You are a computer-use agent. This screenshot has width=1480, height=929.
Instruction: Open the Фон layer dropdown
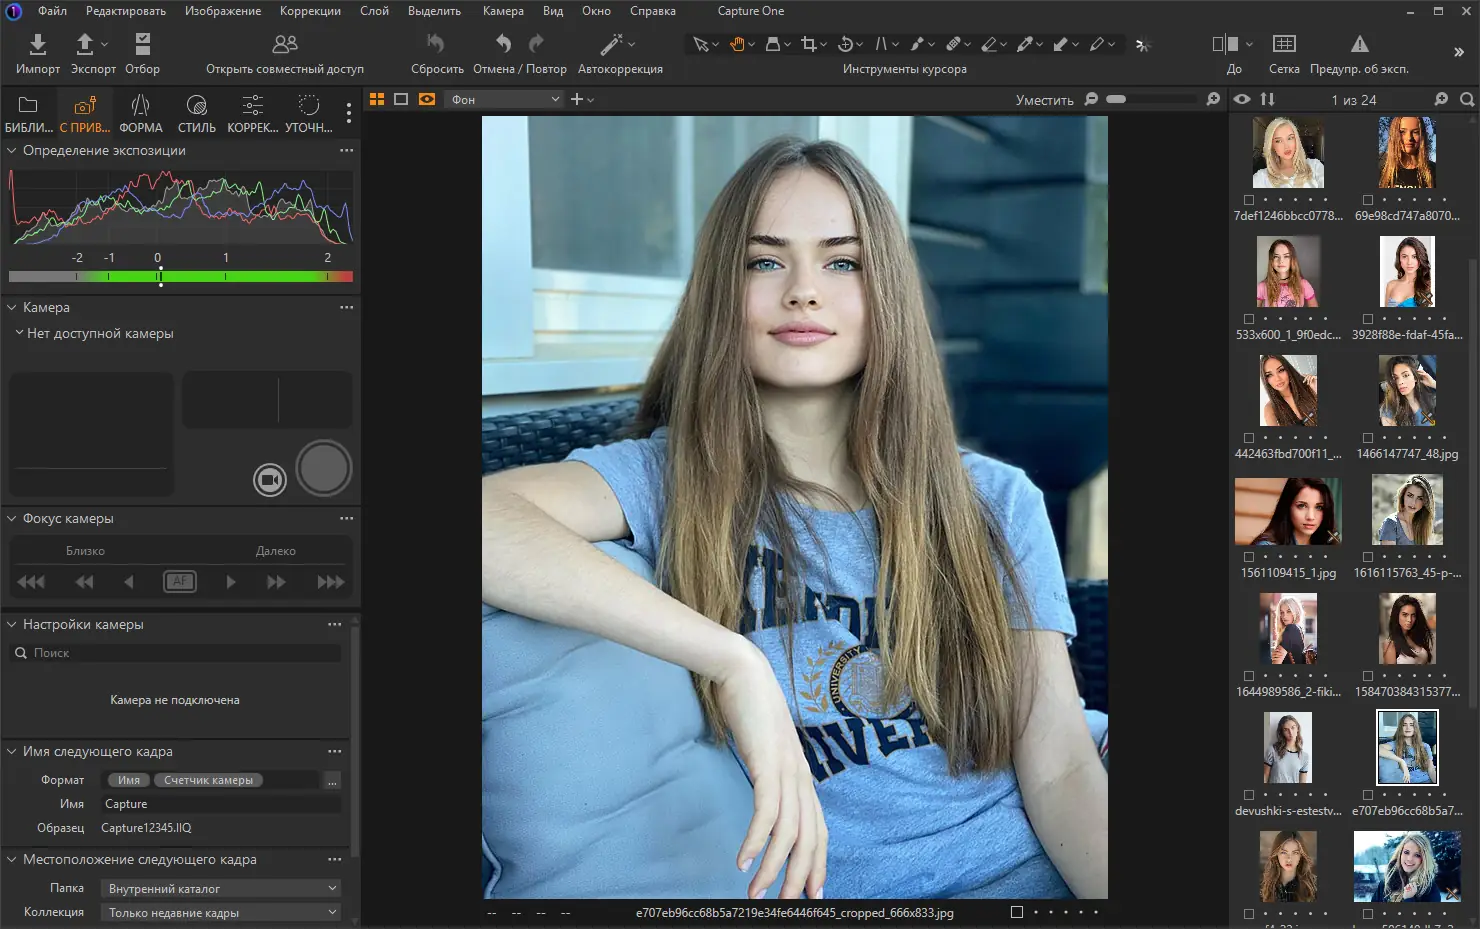click(506, 99)
